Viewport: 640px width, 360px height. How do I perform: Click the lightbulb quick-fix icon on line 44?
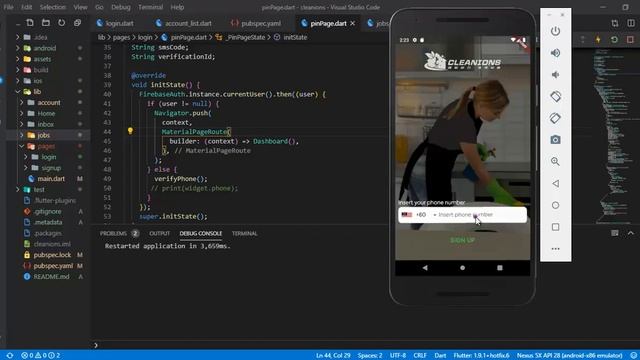[130, 131]
